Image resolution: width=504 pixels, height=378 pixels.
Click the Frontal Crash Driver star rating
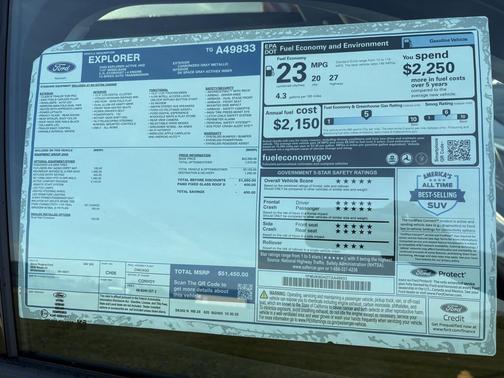(354, 203)
